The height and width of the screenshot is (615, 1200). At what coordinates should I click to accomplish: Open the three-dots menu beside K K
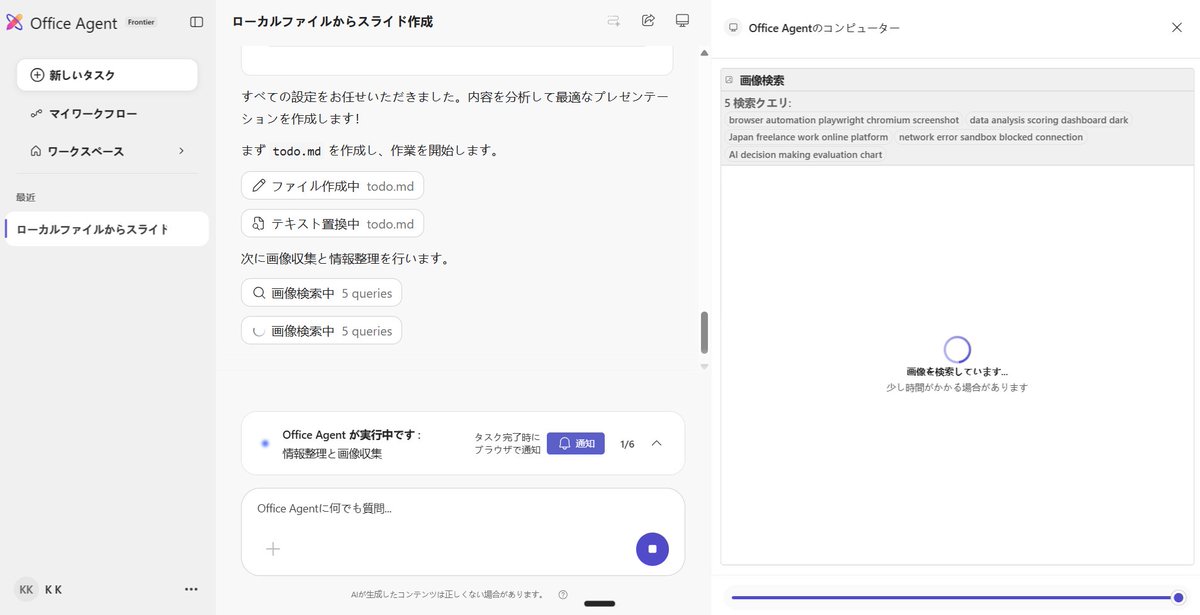[x=191, y=589]
